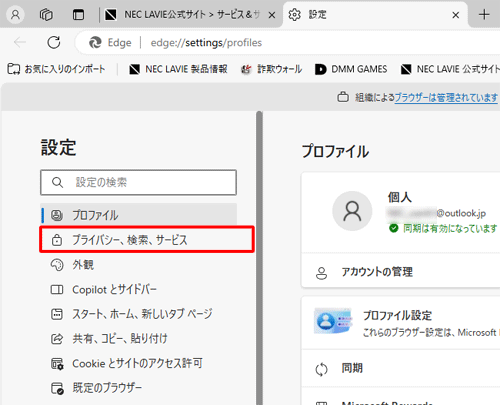Click the profile avatar icon in title bar
The height and width of the screenshot is (405, 500).
15,15
